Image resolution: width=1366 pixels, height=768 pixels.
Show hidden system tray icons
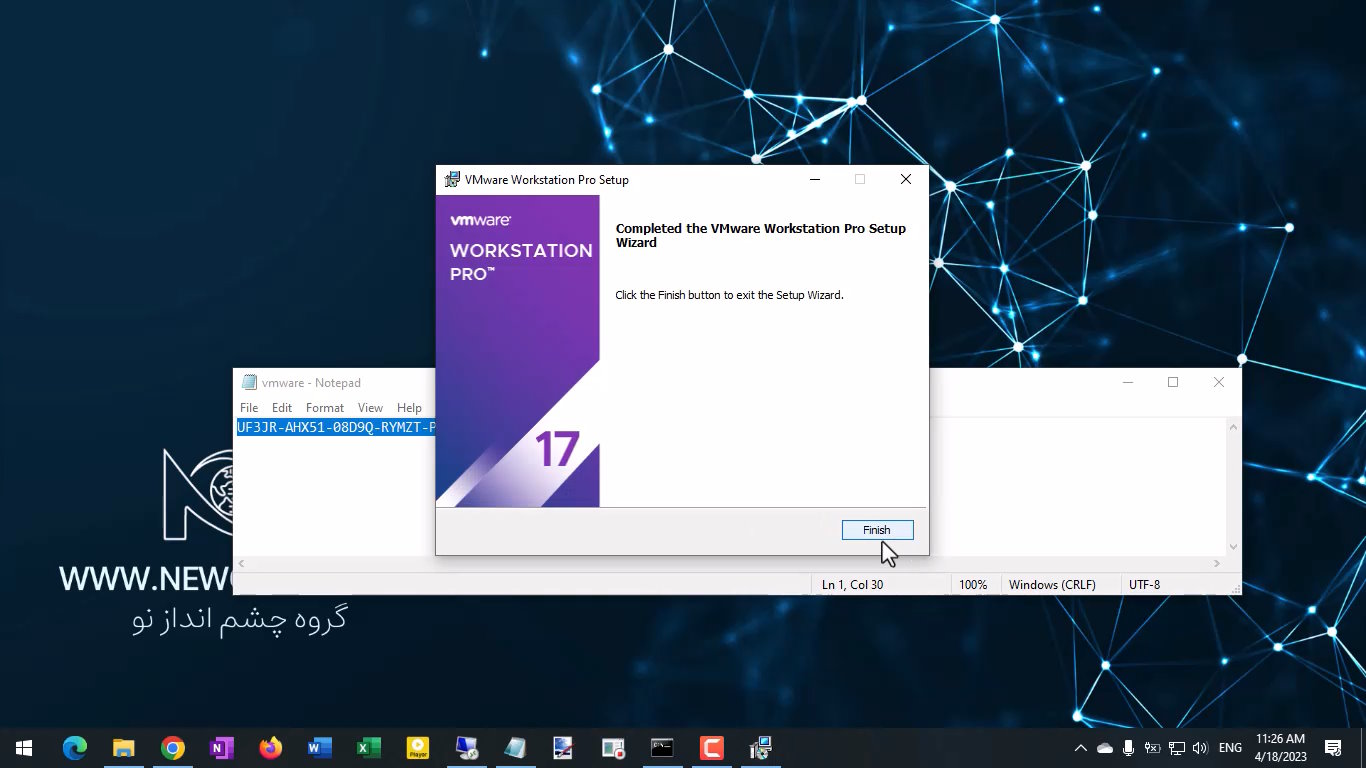(x=1081, y=748)
